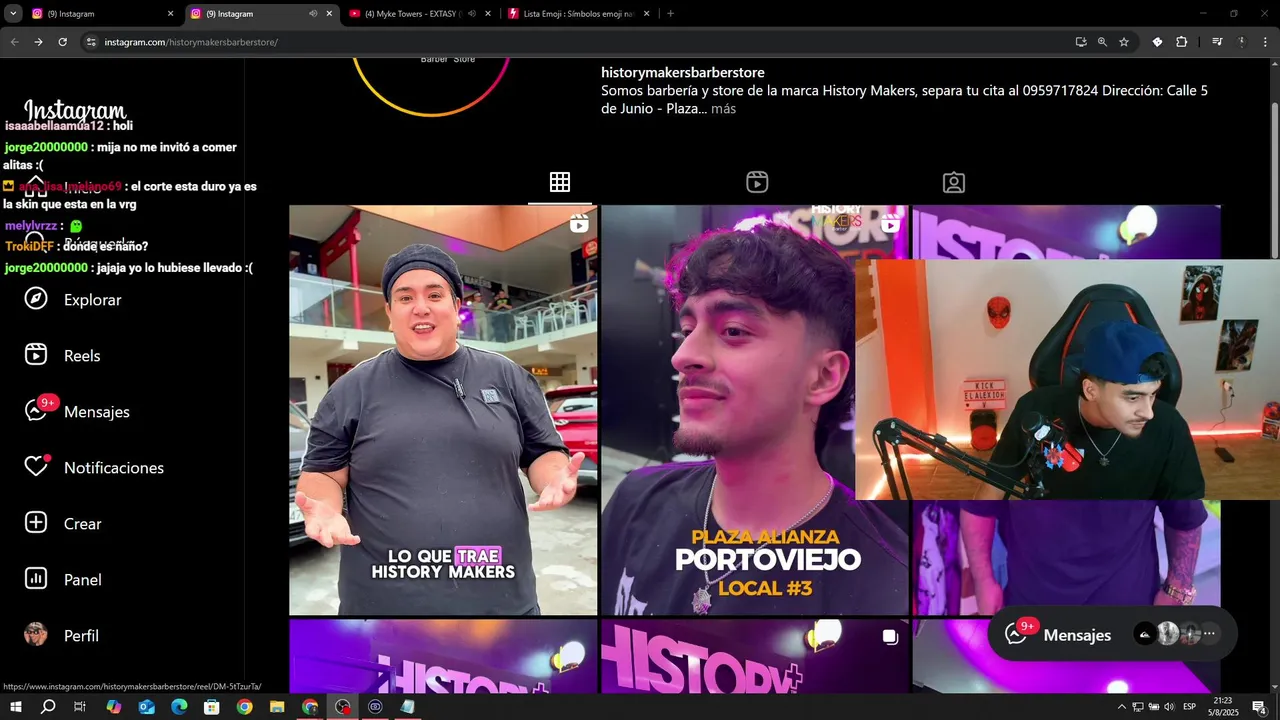This screenshot has height=720, width=1280.
Task: Open the Mensajes messenger icon in sidebar
Action: tap(36, 411)
